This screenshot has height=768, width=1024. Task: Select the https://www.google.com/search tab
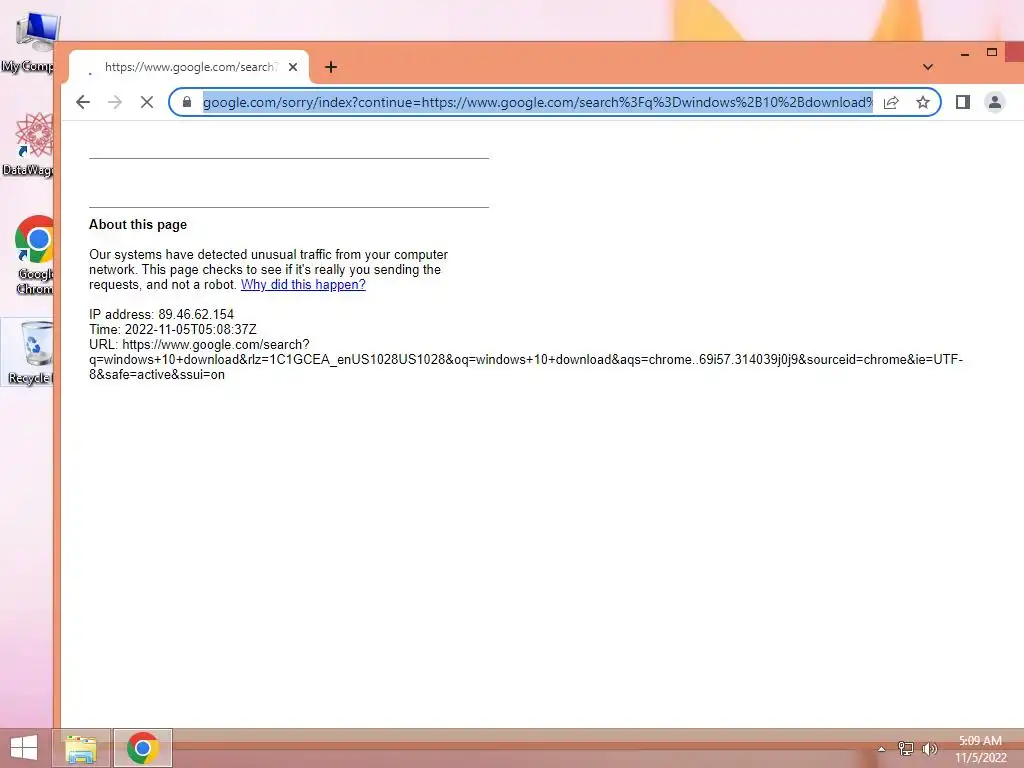[189, 67]
